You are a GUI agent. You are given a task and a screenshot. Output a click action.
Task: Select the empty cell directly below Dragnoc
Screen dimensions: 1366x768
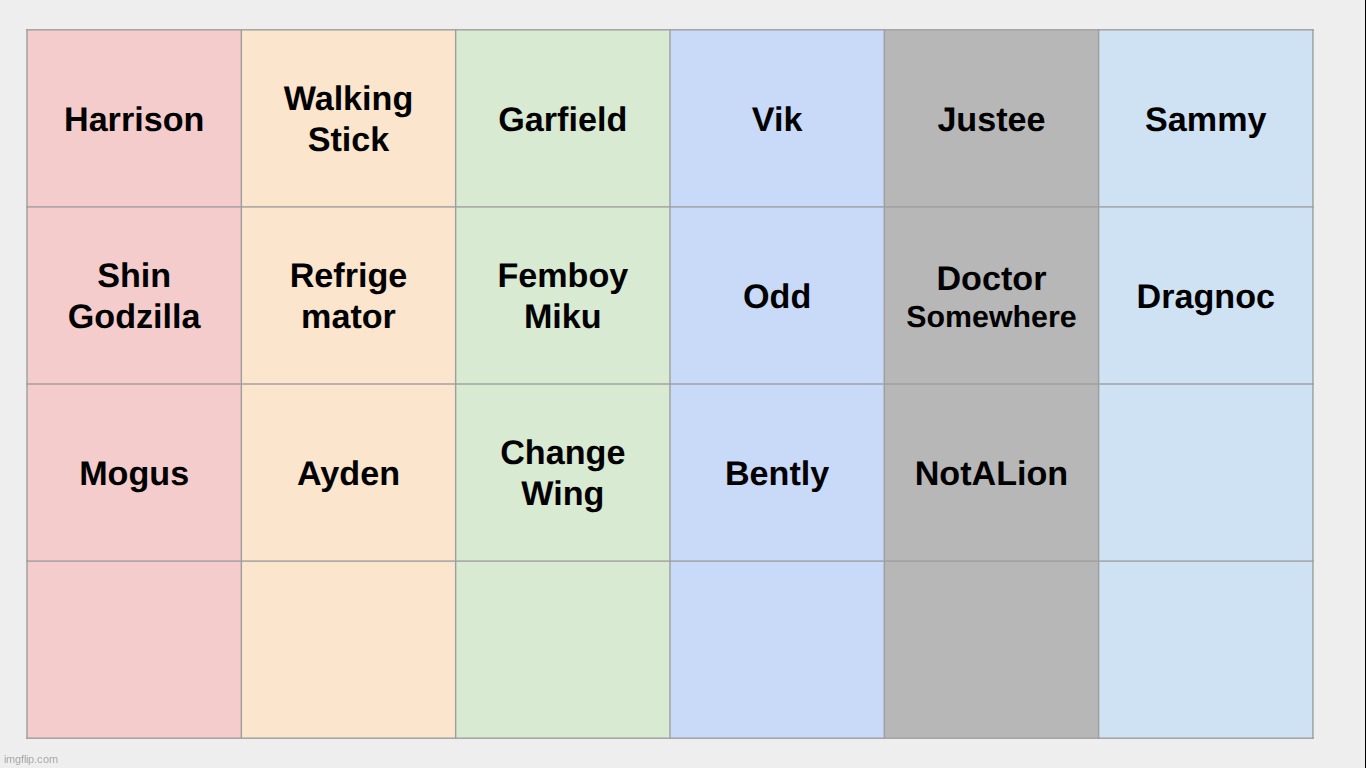click(x=1205, y=473)
